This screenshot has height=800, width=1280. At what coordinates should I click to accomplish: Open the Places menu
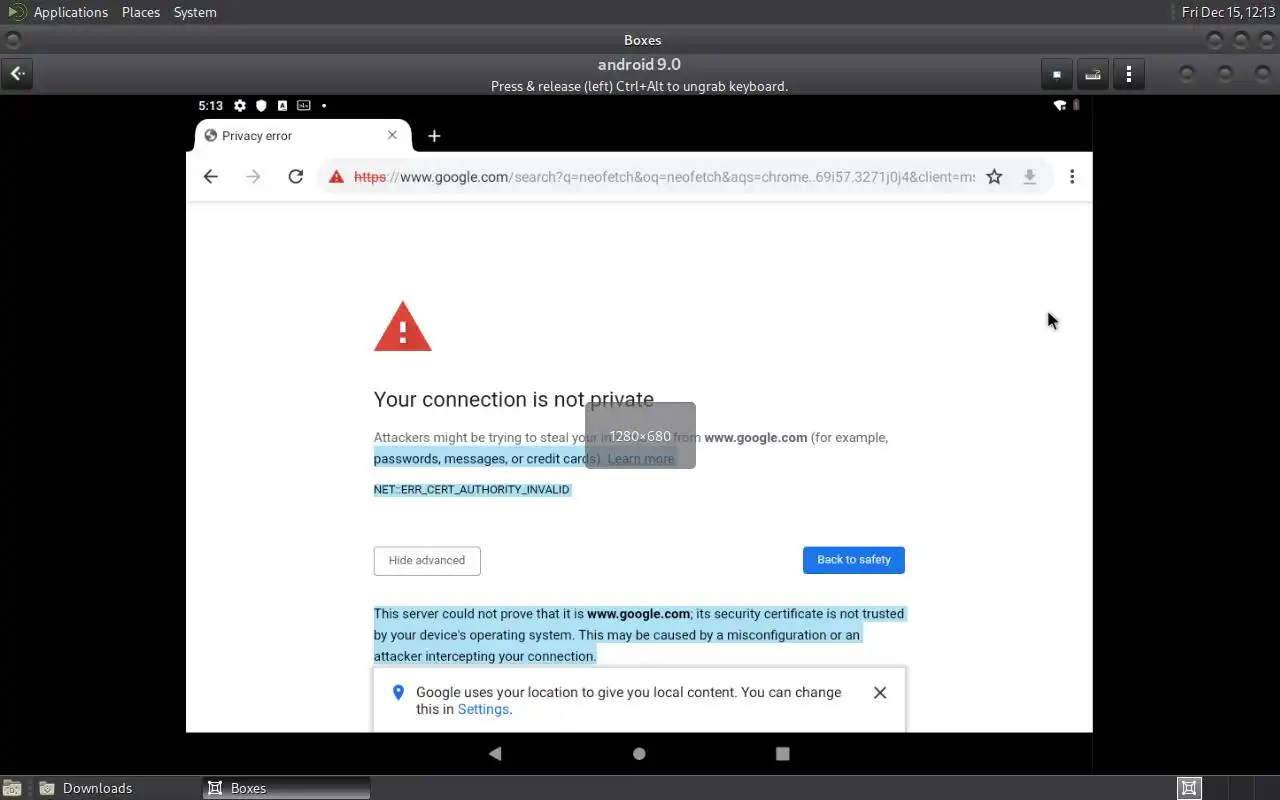click(x=141, y=12)
